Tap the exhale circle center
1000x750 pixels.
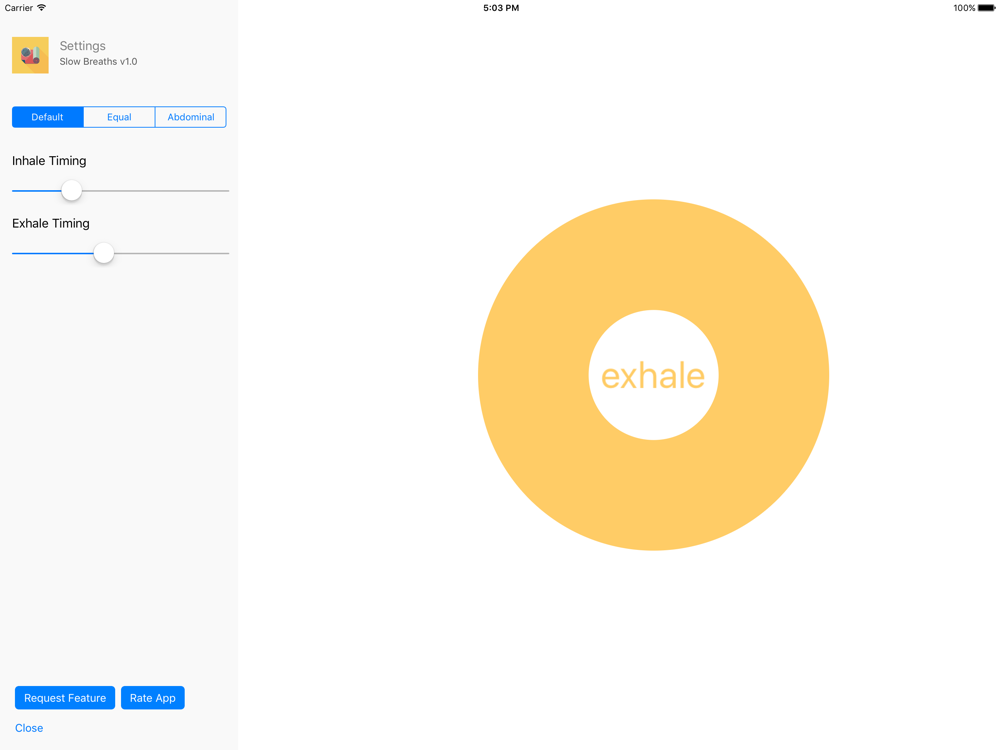[653, 375]
